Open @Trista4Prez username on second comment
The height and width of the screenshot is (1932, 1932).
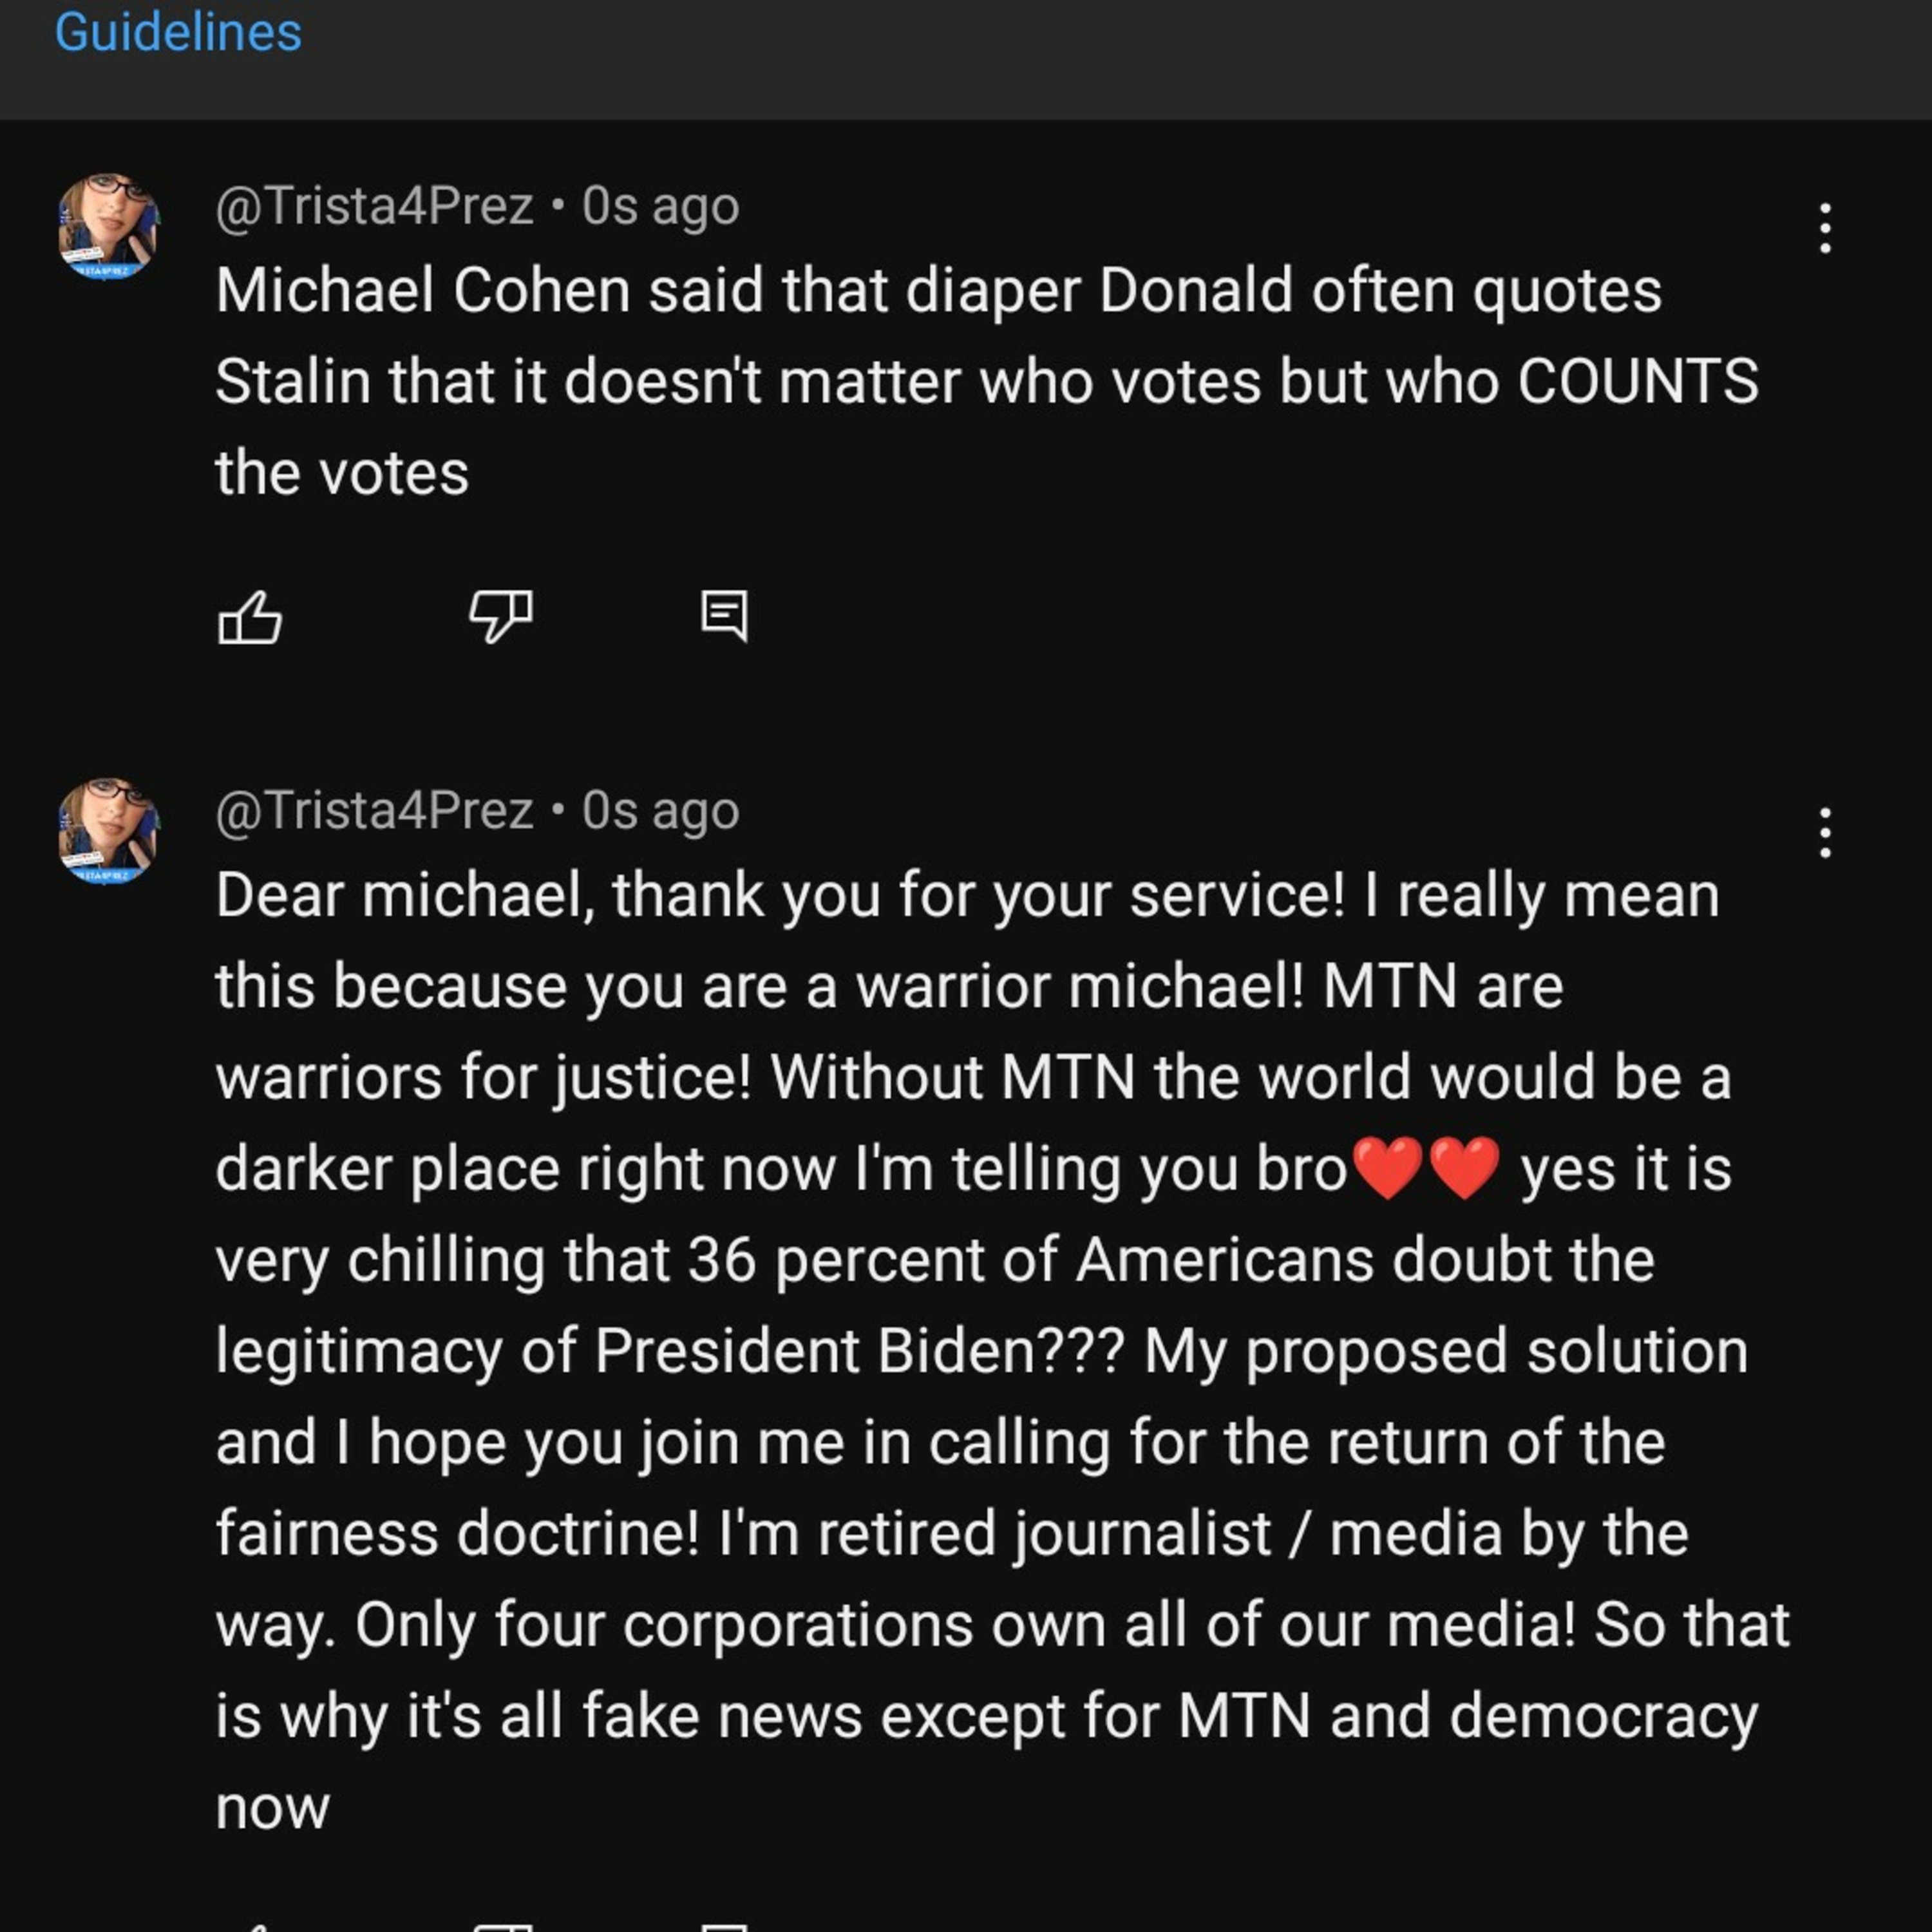(x=374, y=811)
